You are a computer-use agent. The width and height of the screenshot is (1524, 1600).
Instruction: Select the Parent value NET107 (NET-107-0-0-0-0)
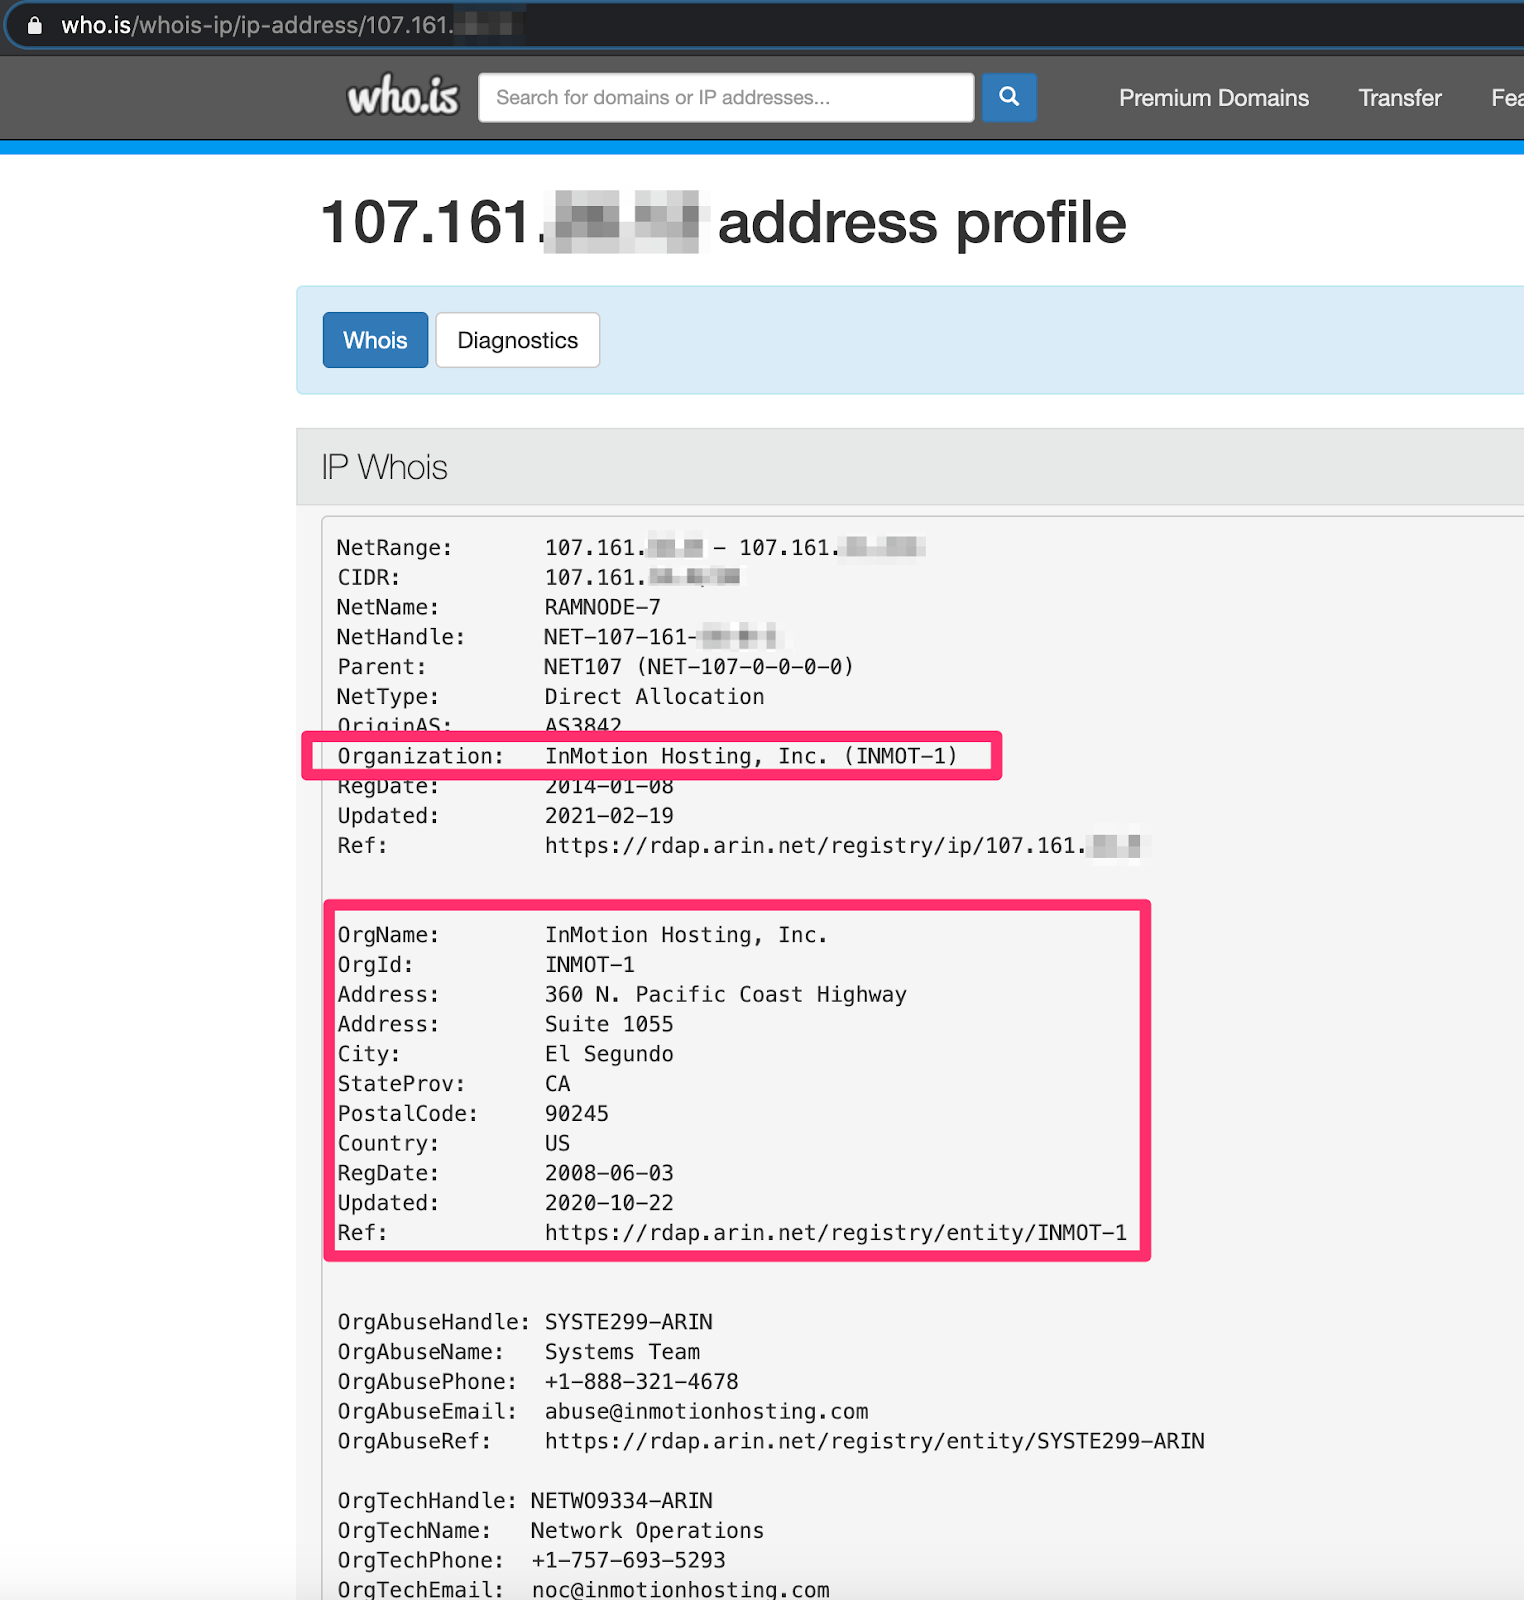pyautogui.click(x=699, y=667)
